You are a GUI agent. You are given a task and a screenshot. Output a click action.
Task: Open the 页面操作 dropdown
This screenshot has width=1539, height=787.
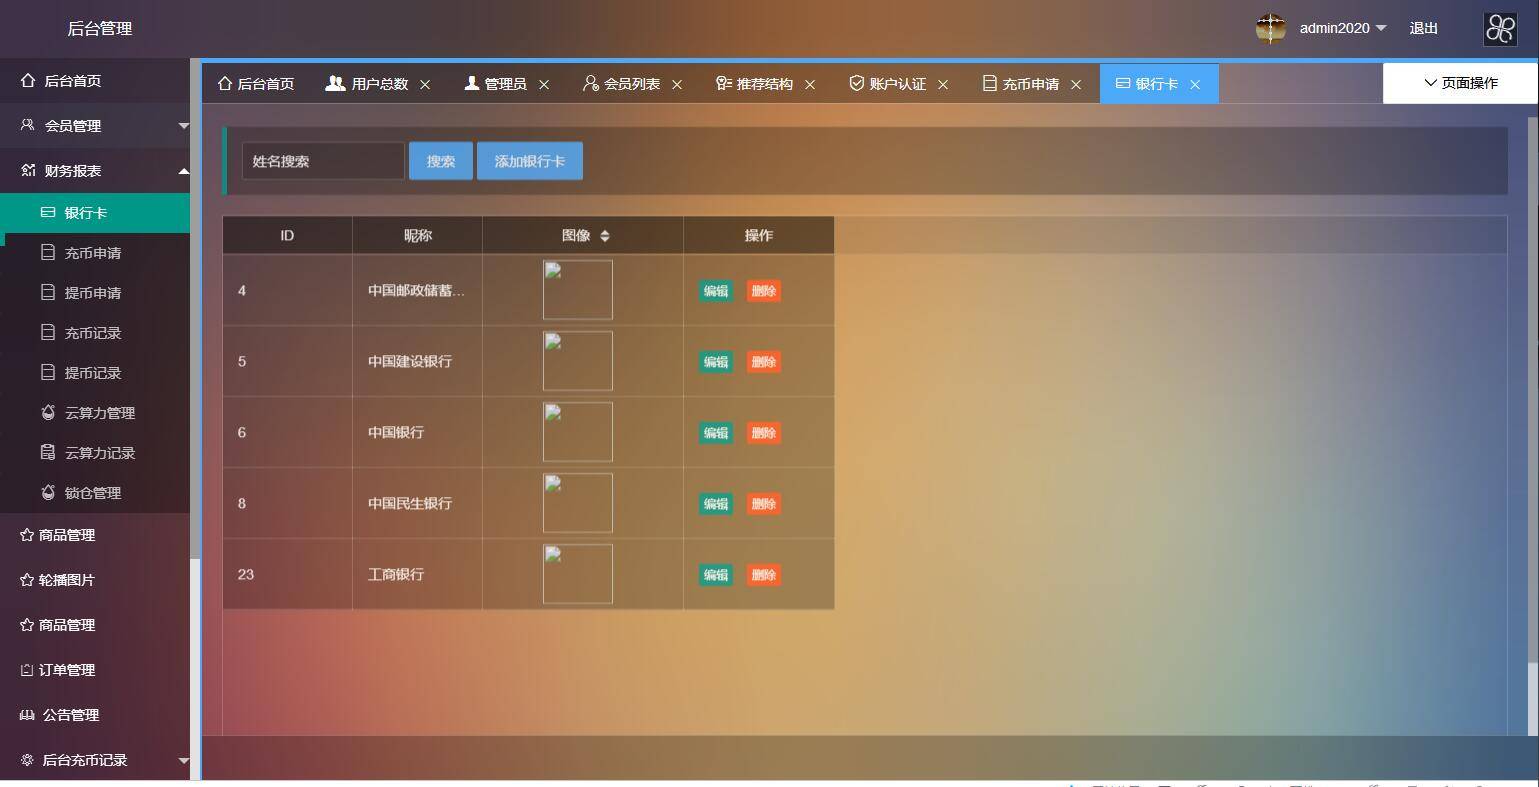(x=1460, y=83)
